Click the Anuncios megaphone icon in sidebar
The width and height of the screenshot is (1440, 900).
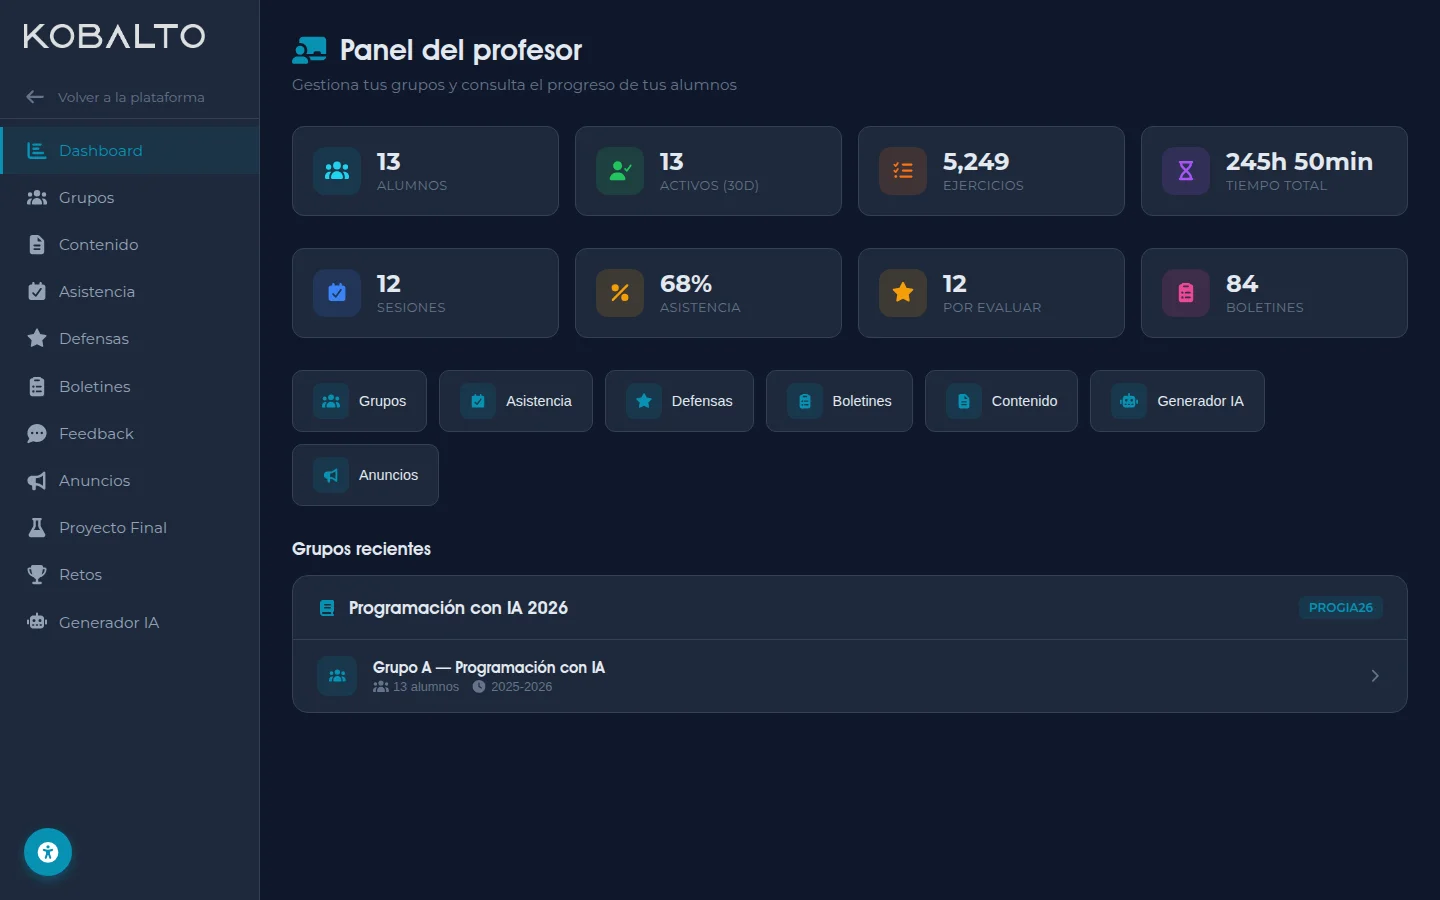coord(37,481)
